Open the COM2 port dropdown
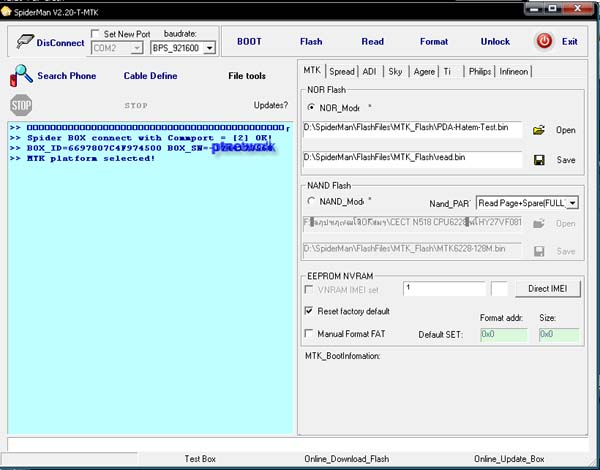 click(x=135, y=48)
